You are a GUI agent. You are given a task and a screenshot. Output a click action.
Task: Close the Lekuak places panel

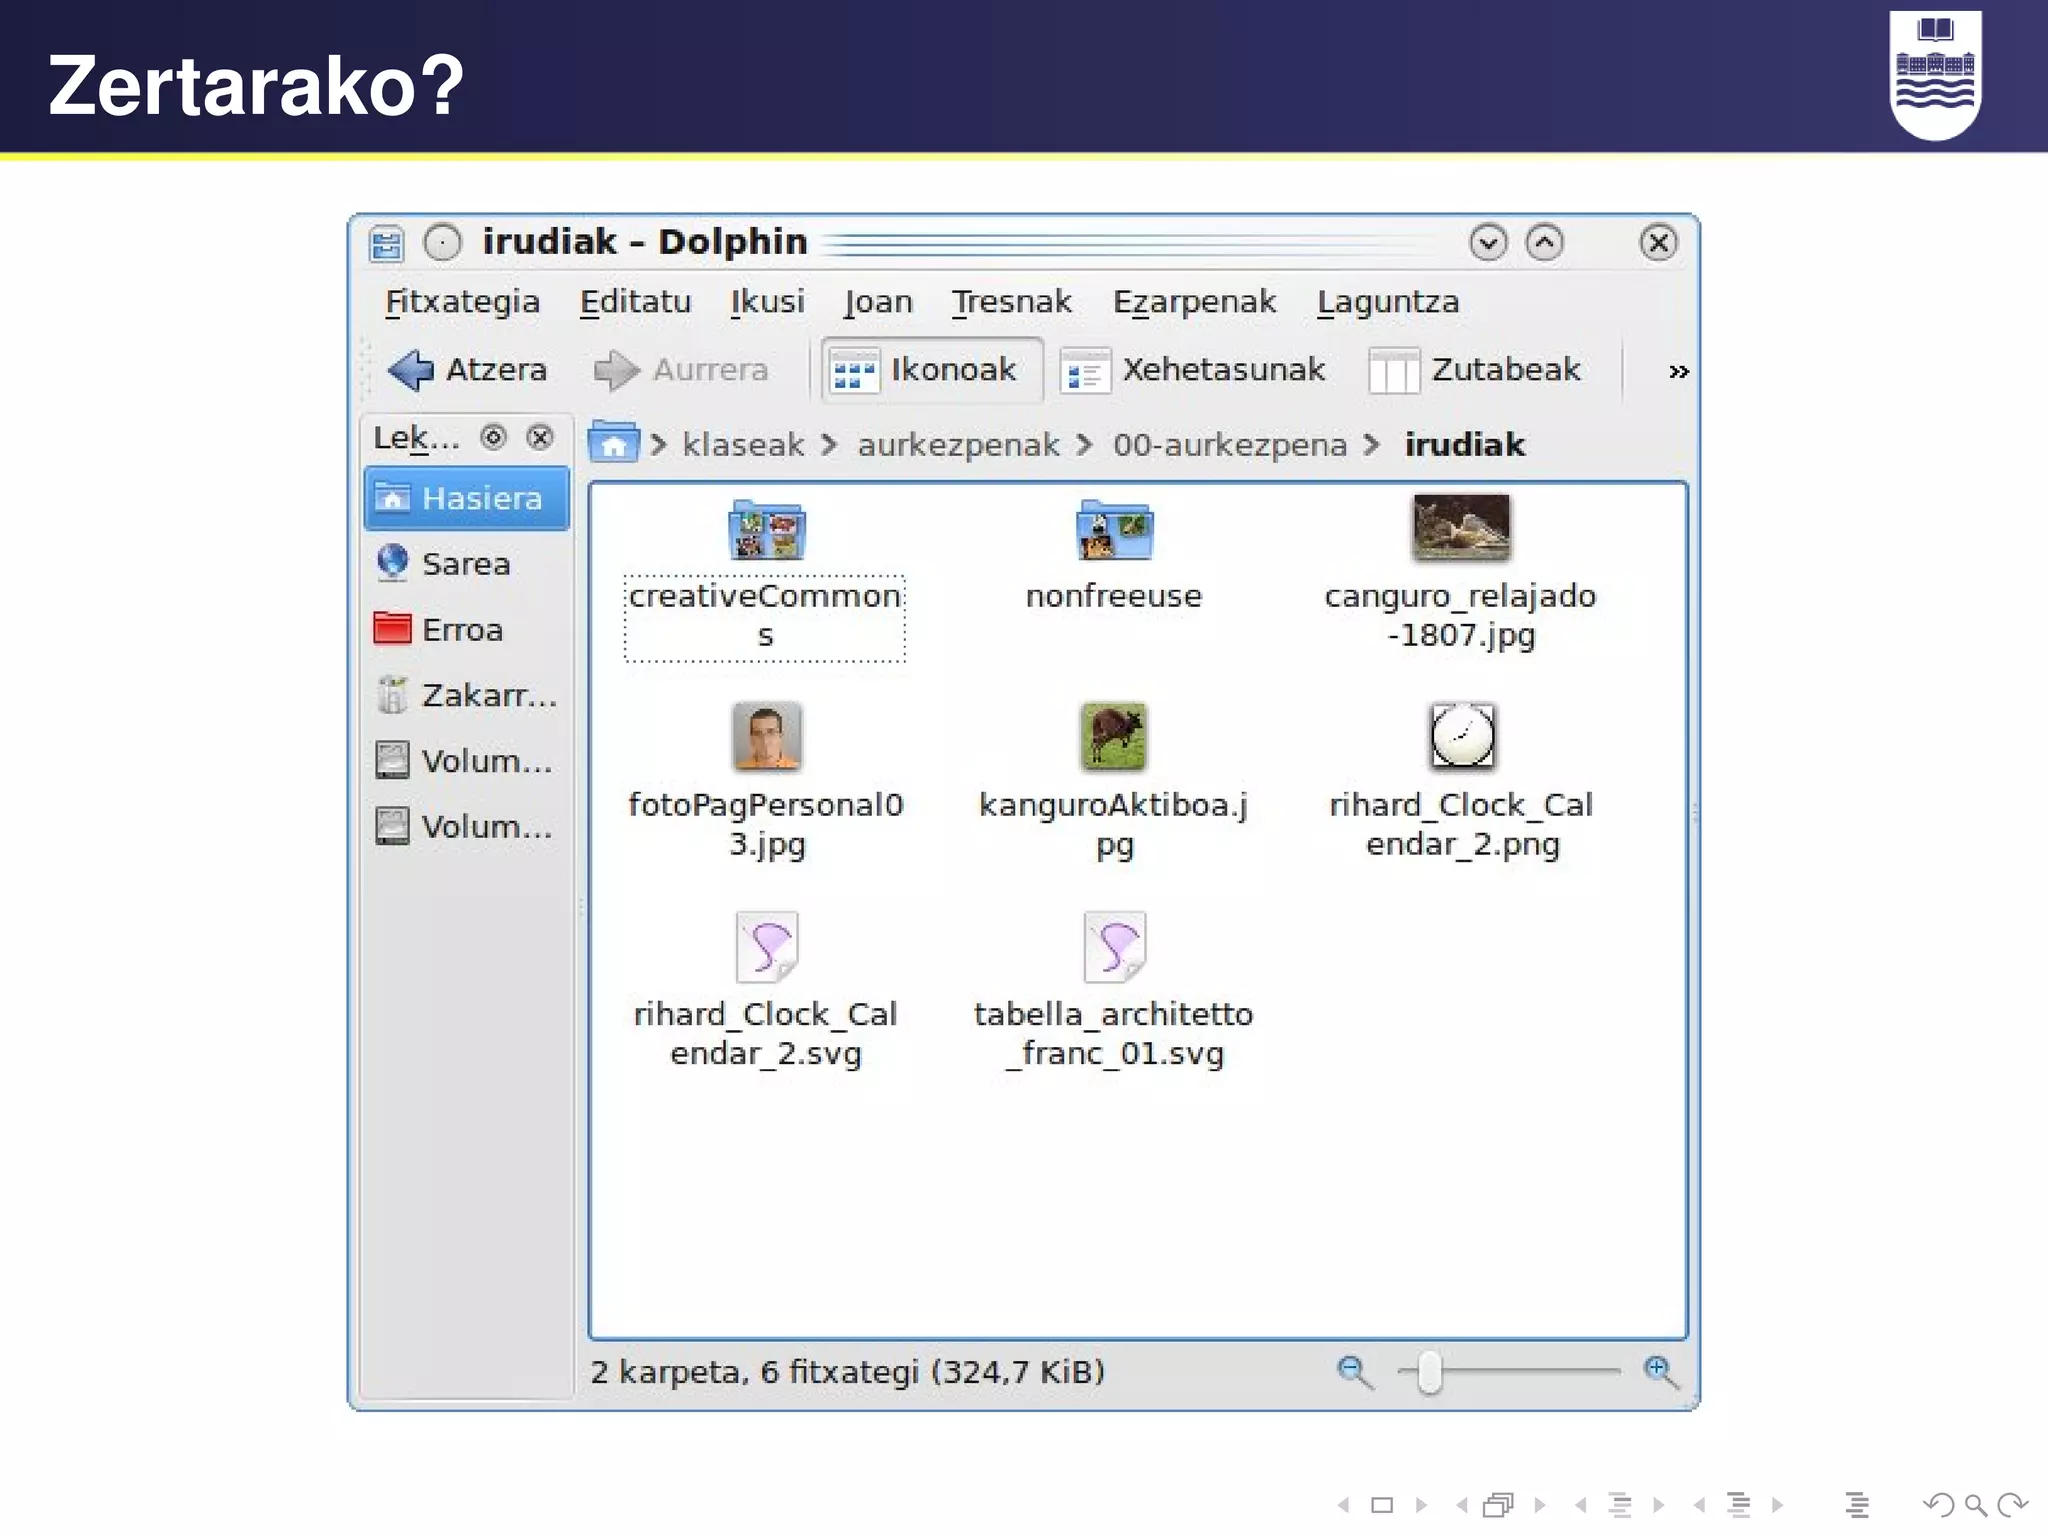[540, 437]
